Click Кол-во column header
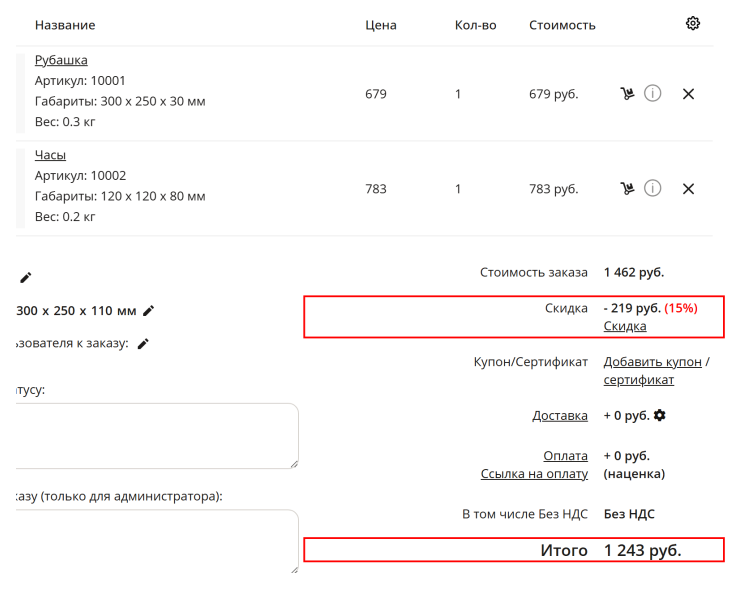The image size is (740, 589). pyautogui.click(x=475, y=25)
